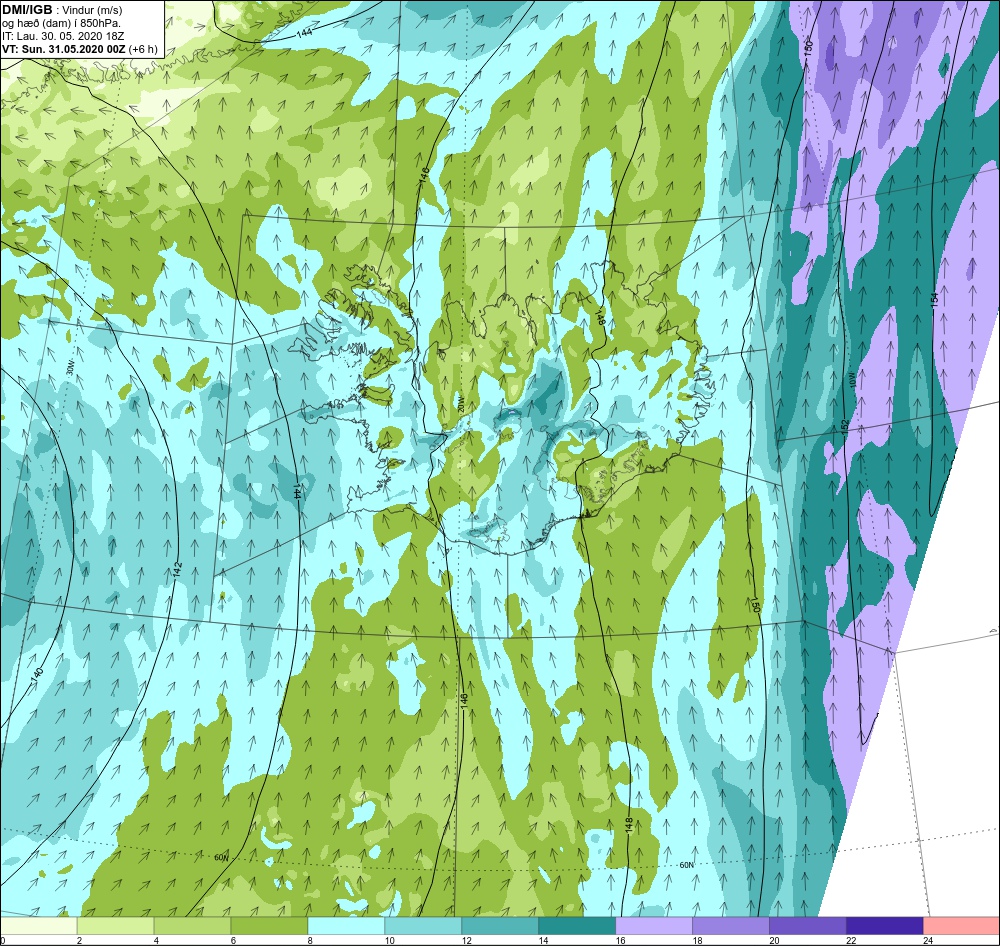Viewport: 1000px width, 946px height.
Task: Click the legend tick label '16'
Action: (621, 940)
